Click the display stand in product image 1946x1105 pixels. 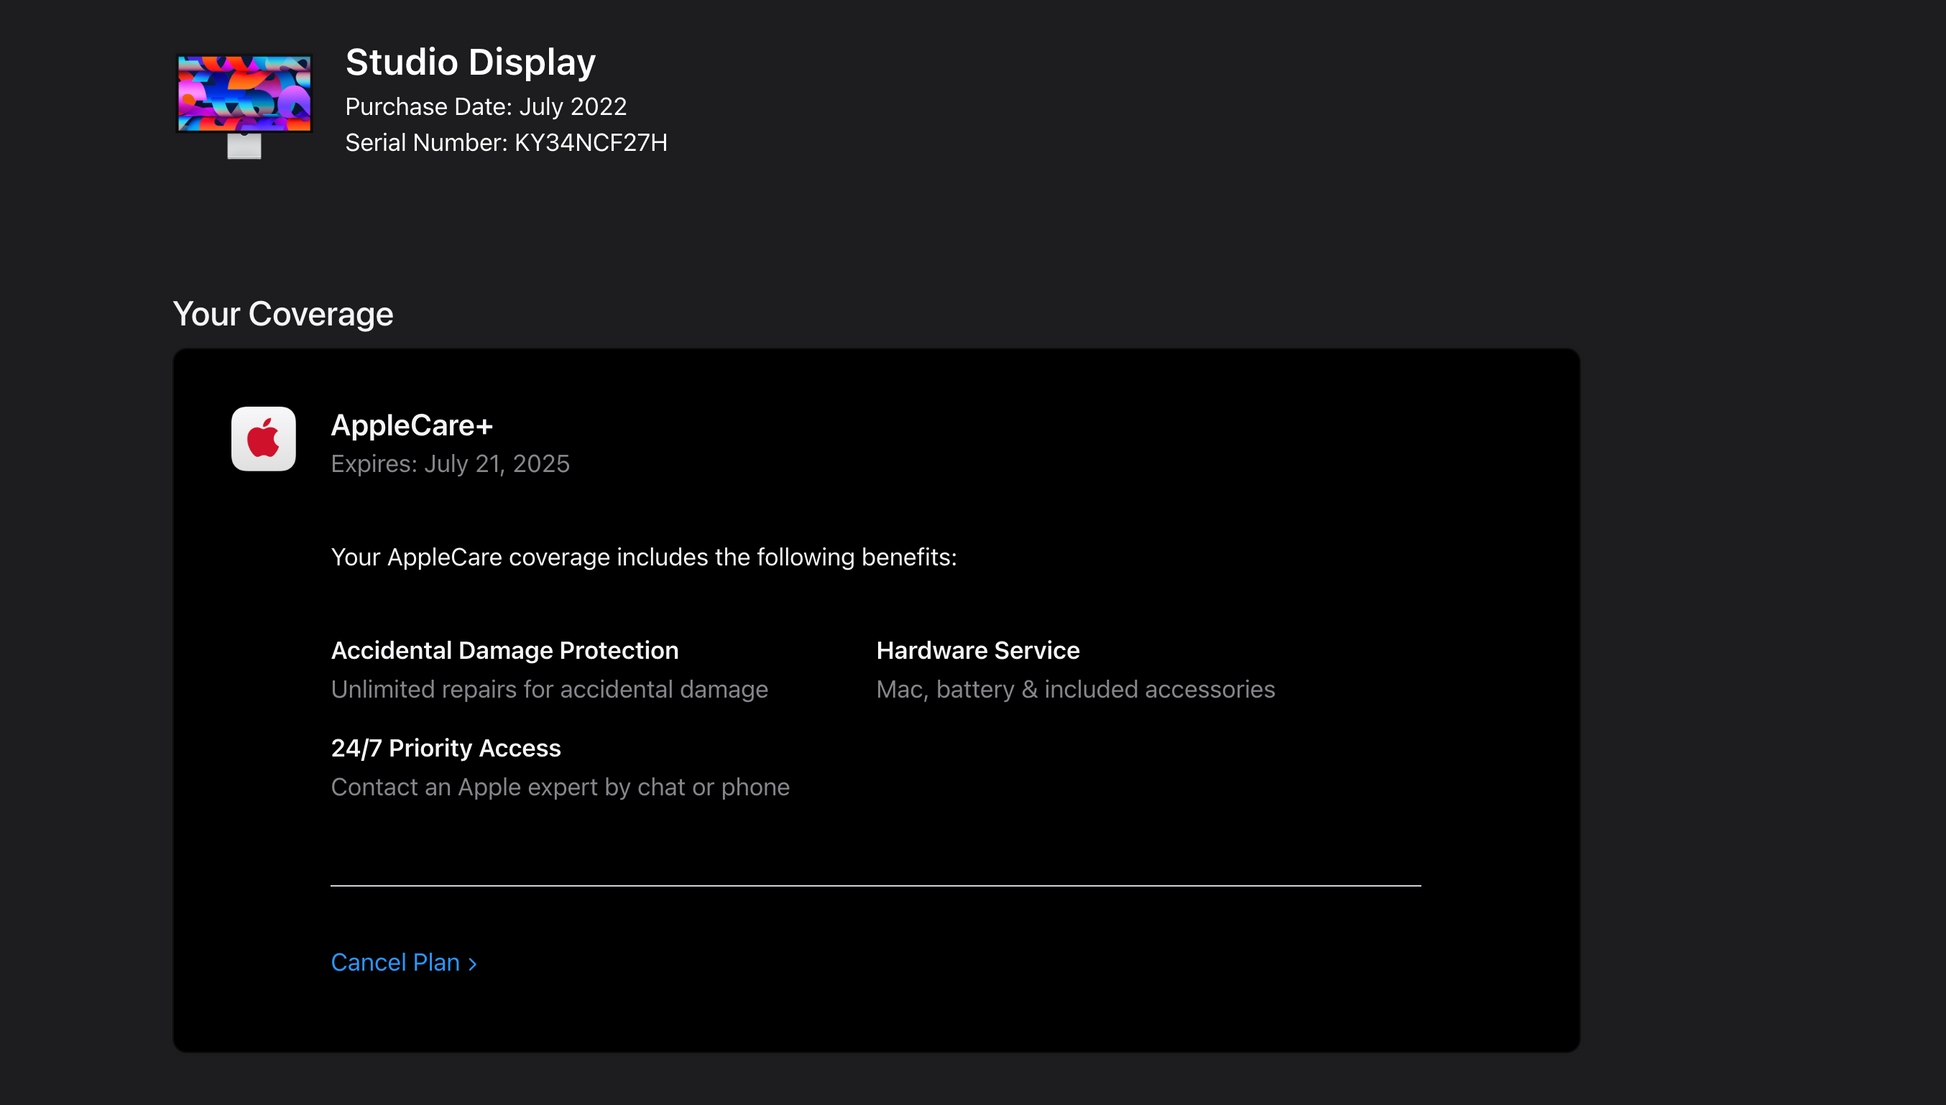click(244, 147)
